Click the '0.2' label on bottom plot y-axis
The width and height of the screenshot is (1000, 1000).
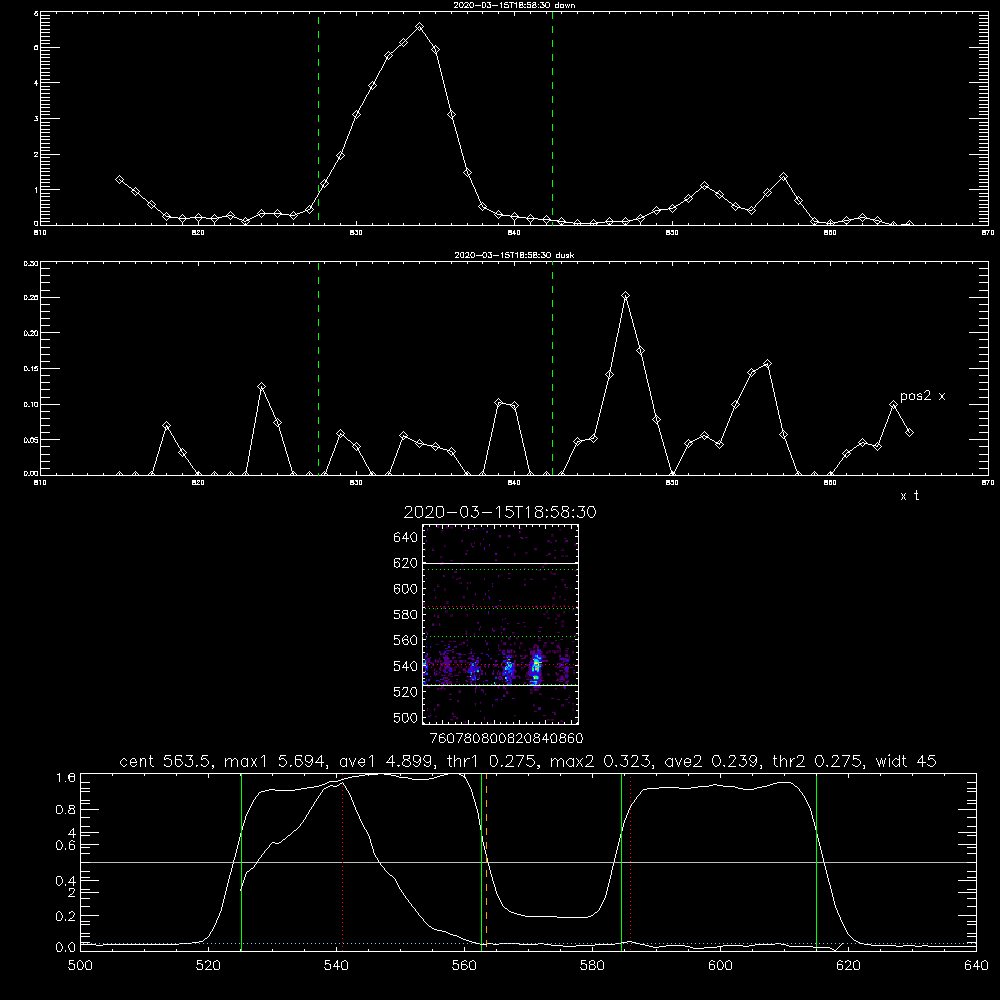pyautogui.click(x=66, y=916)
